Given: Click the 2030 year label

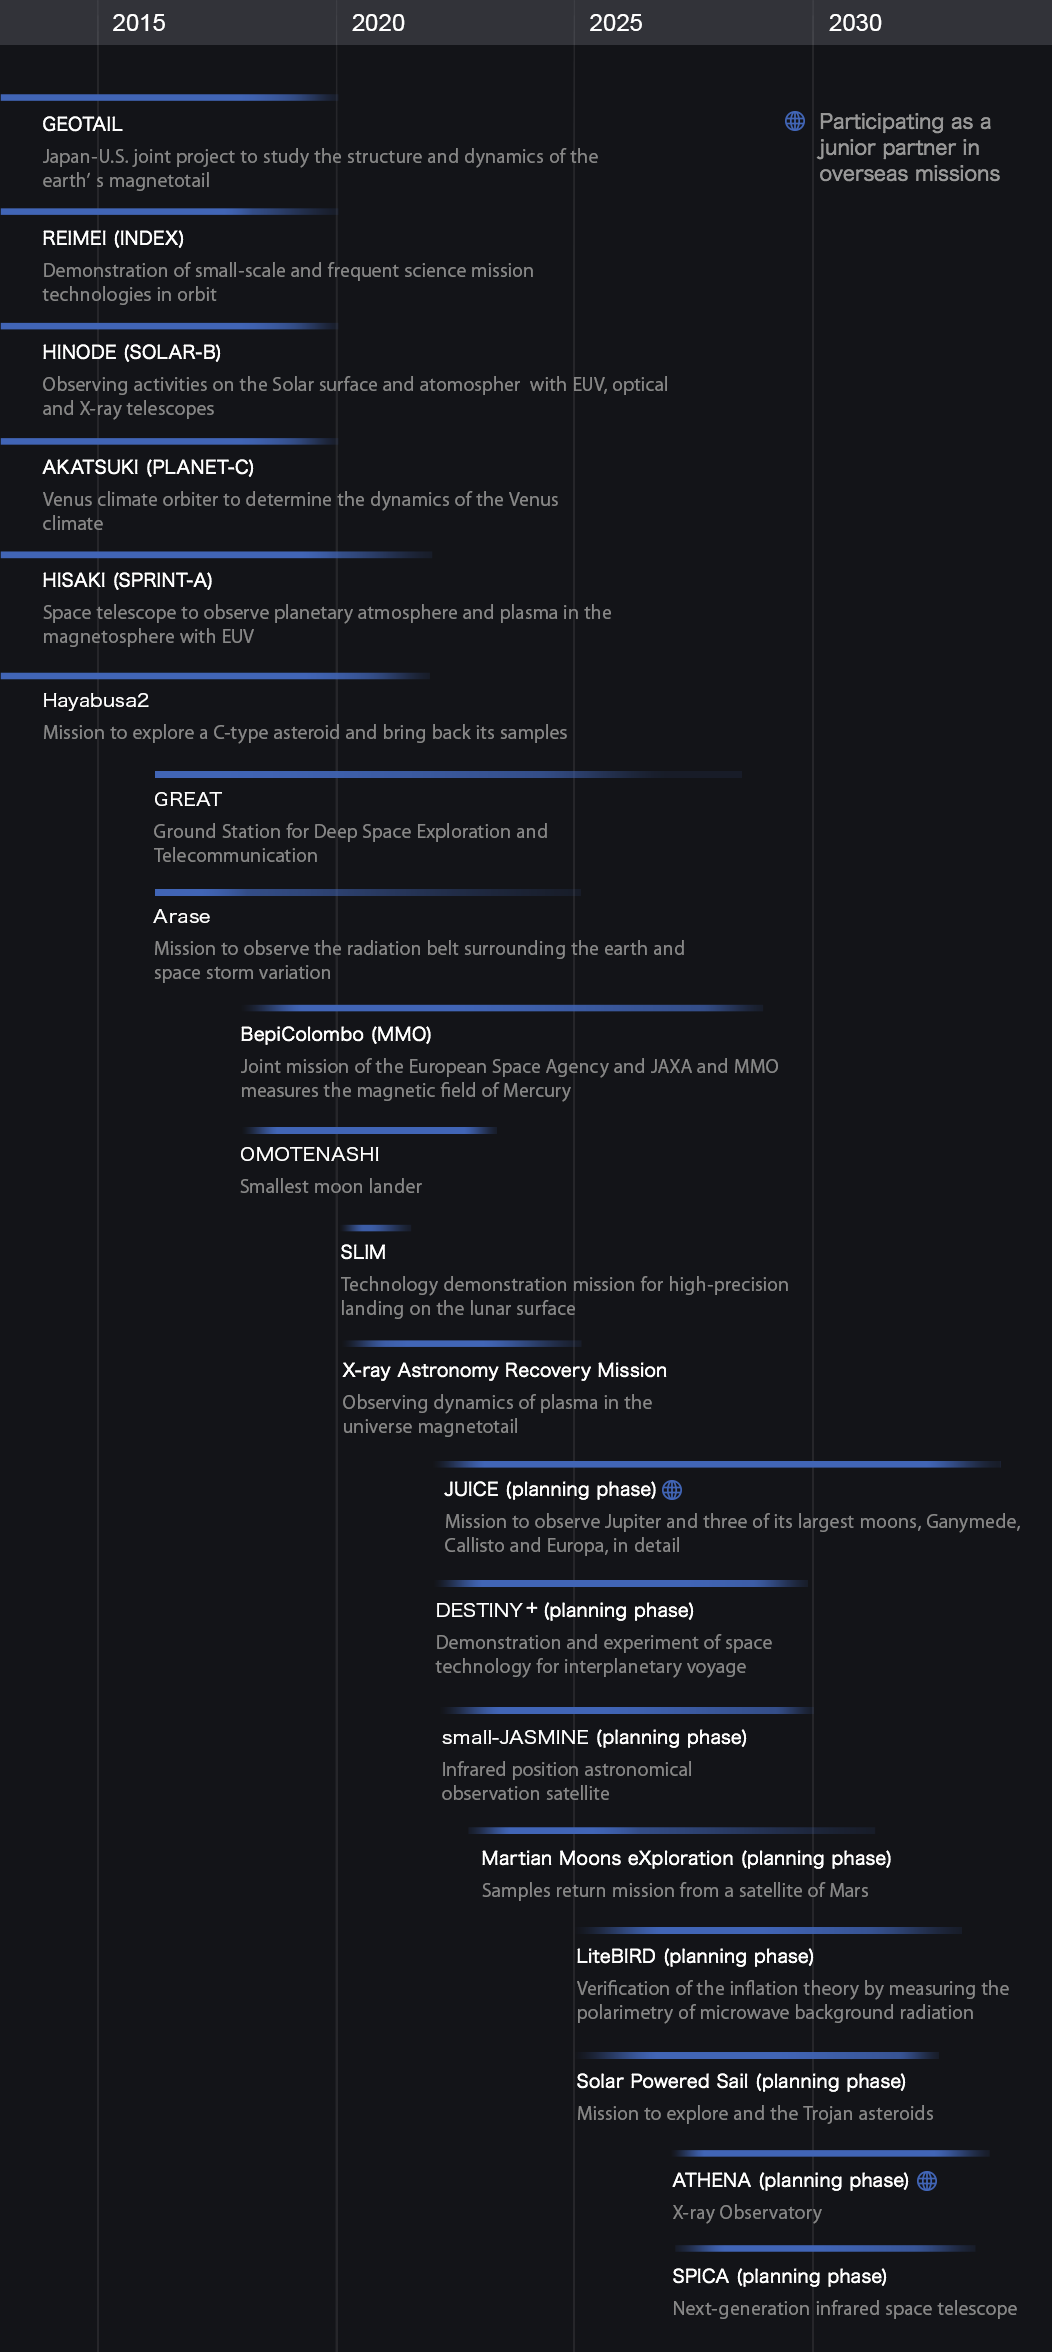Looking at the screenshot, I should click(855, 22).
